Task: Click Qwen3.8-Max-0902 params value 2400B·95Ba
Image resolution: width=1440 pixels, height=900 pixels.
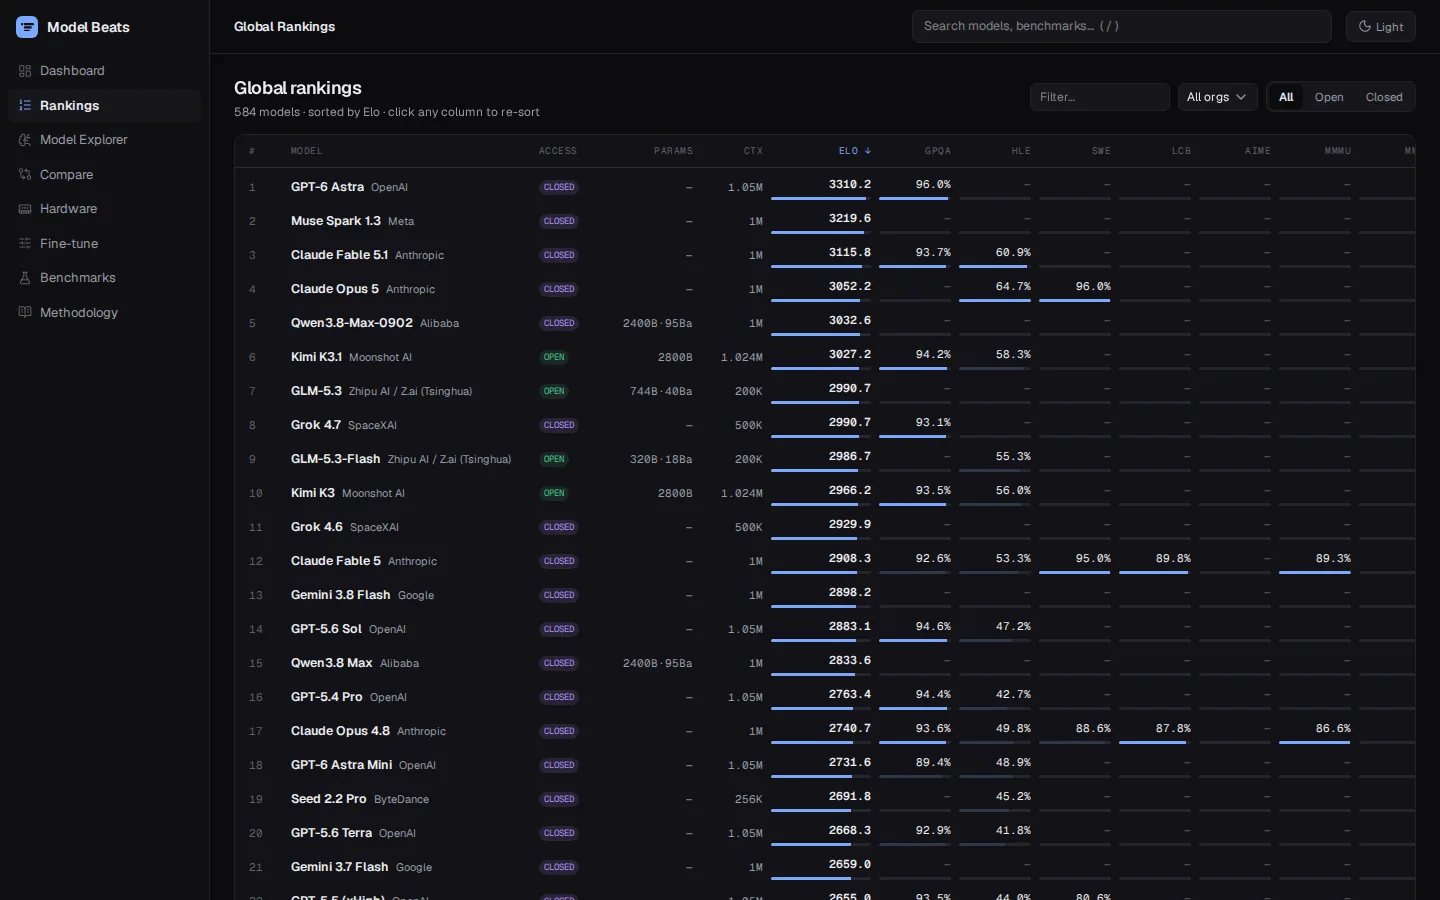Action: (x=657, y=323)
